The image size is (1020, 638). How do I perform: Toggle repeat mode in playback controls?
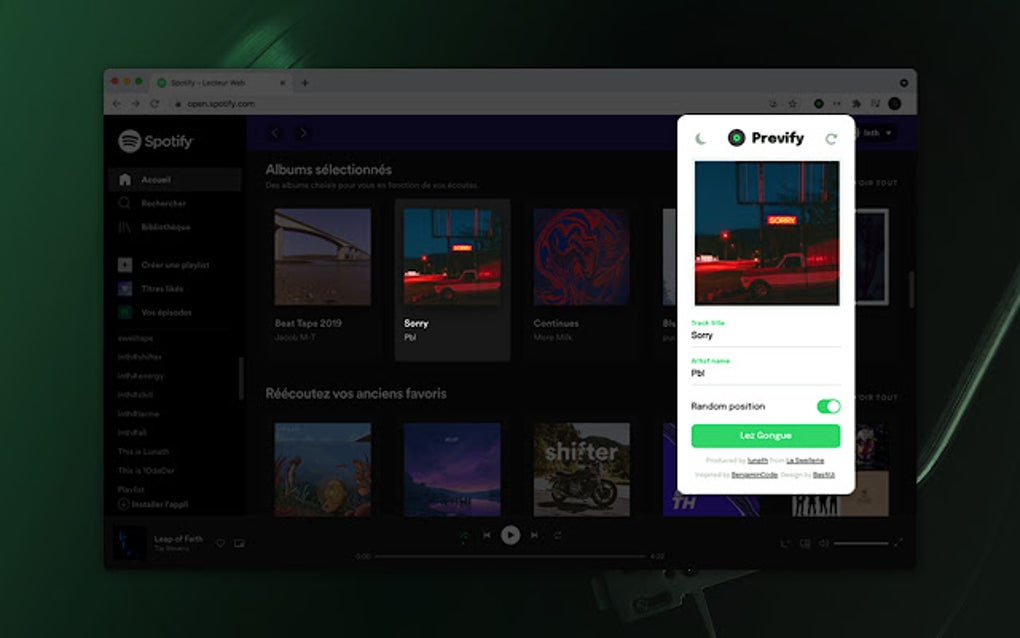558,535
